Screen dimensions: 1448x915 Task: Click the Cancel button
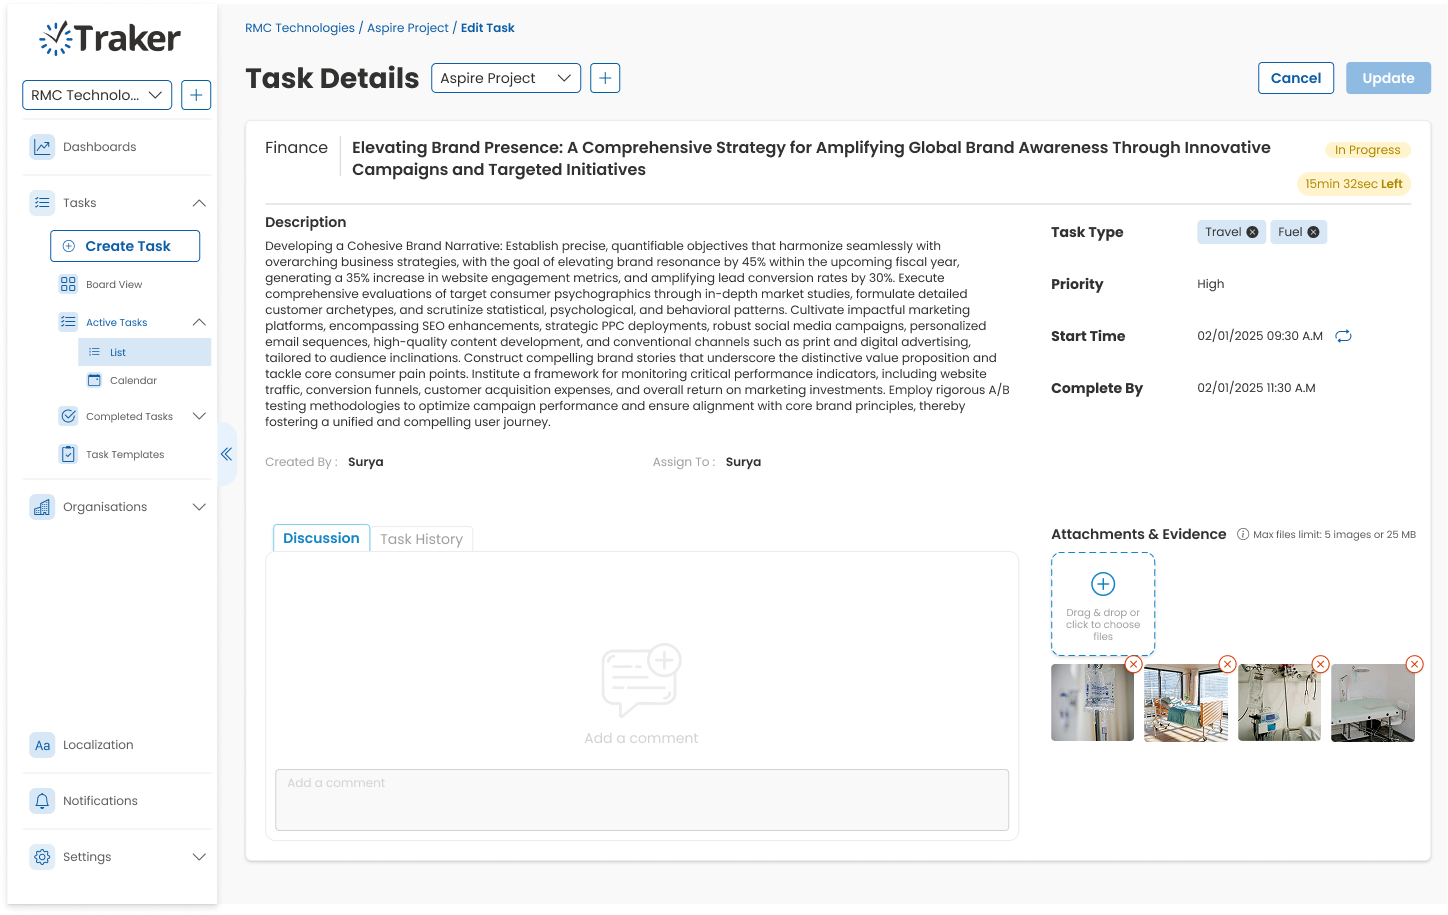[x=1295, y=78]
